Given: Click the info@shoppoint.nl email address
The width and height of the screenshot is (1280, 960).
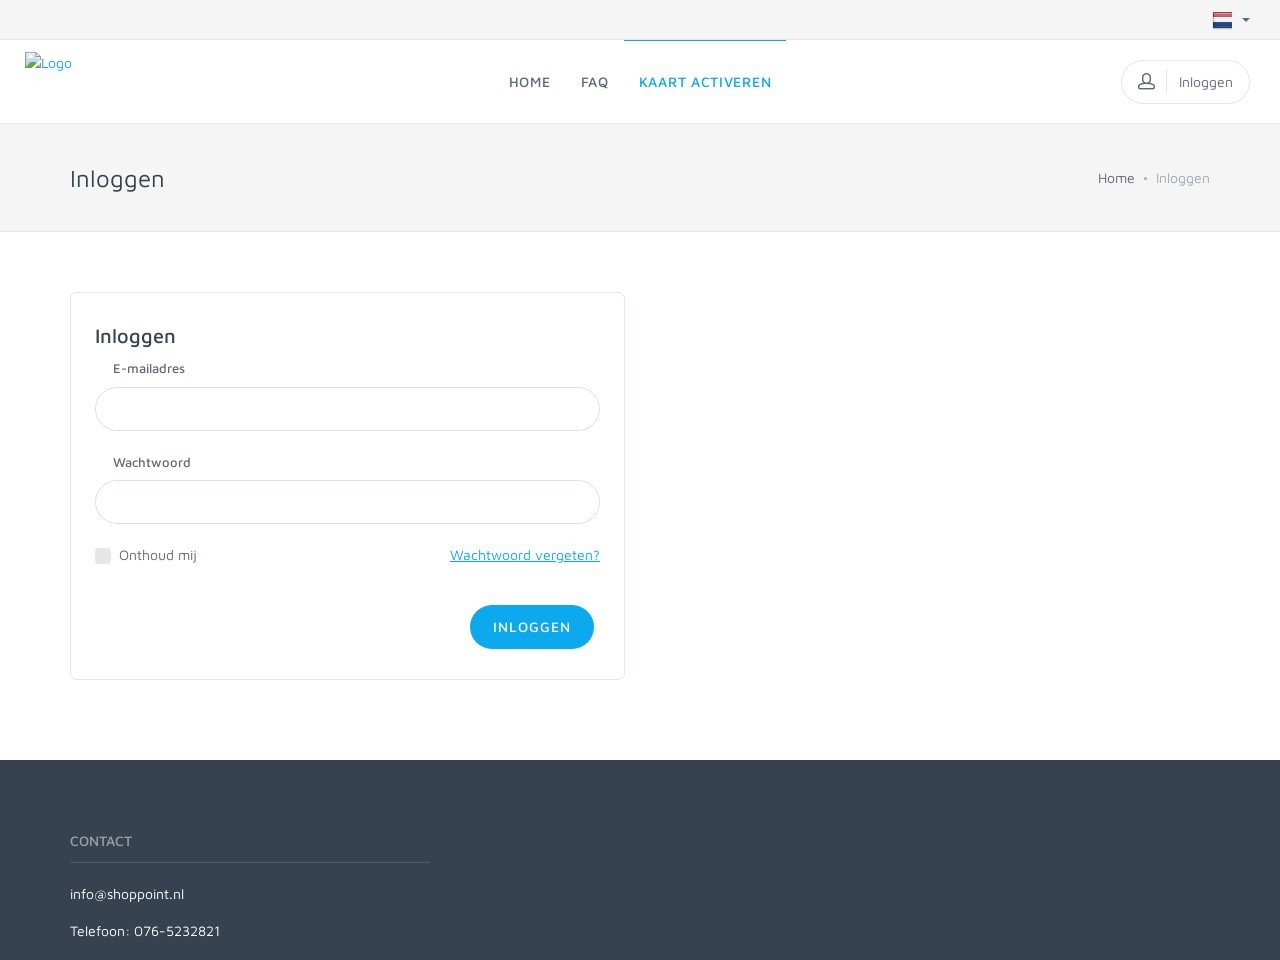Looking at the screenshot, I should click(127, 894).
